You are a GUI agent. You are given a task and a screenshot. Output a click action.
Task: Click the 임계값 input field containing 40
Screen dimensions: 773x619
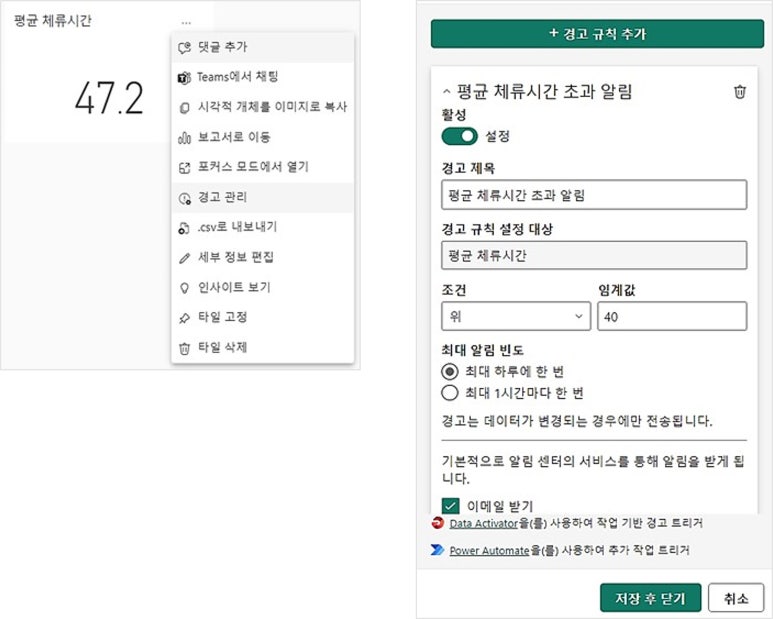click(671, 317)
